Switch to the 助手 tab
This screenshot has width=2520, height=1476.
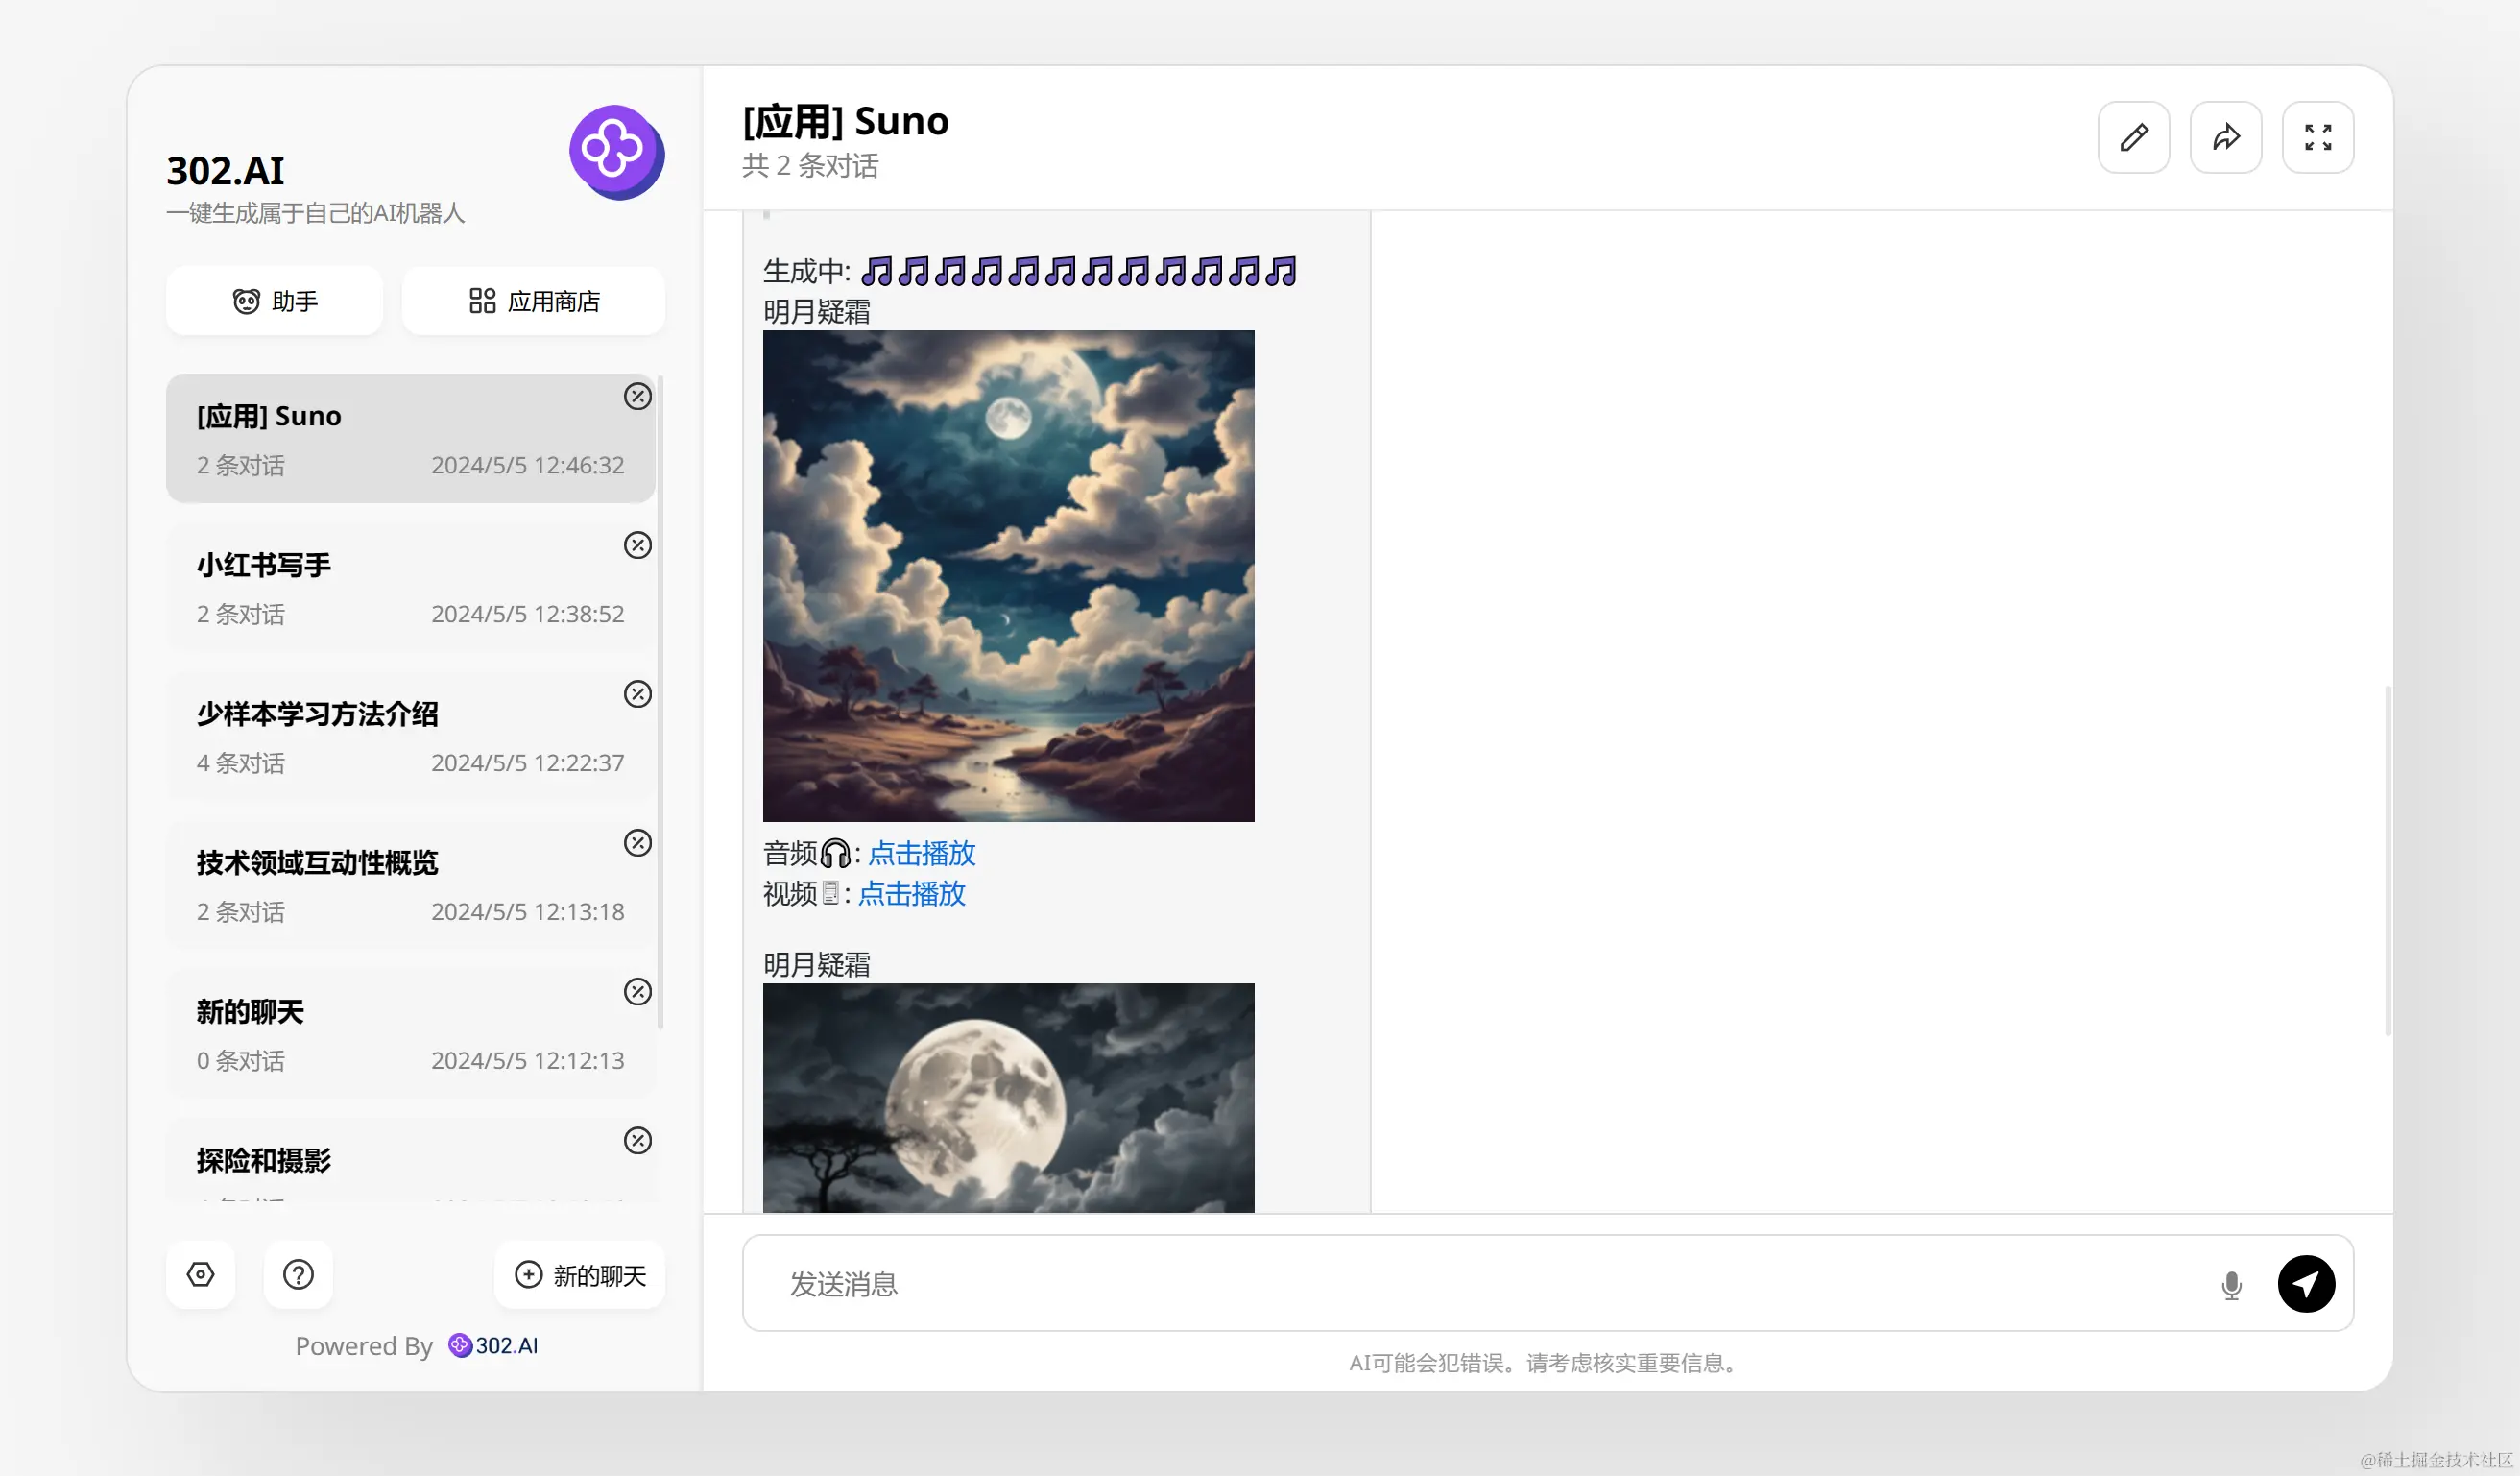275,301
